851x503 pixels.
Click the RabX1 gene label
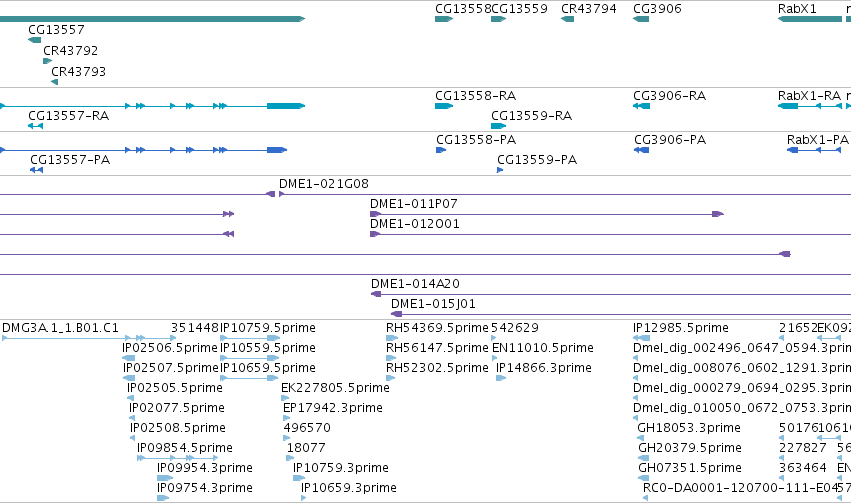point(797,9)
